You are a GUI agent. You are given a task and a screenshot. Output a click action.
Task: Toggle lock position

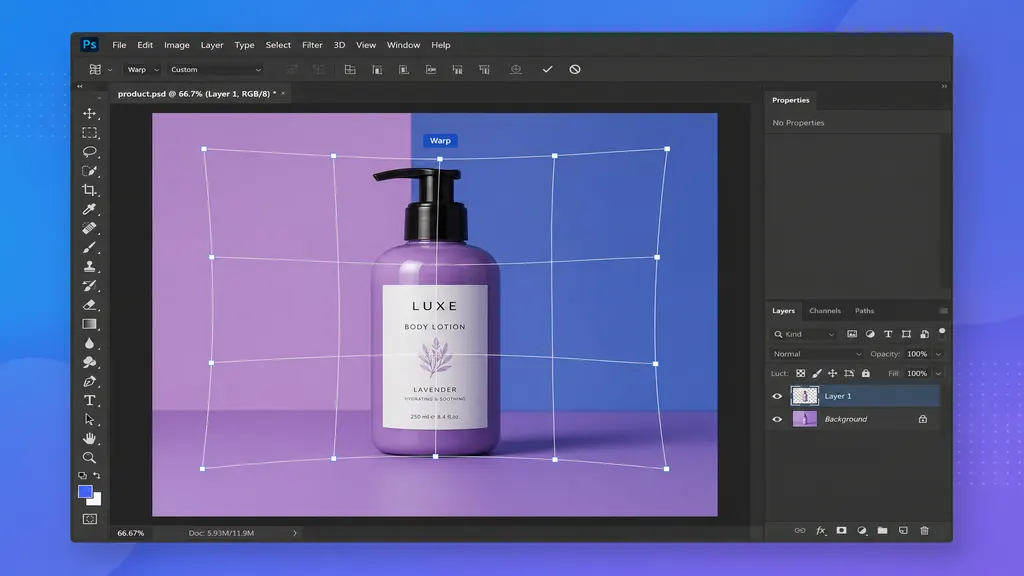pos(832,374)
